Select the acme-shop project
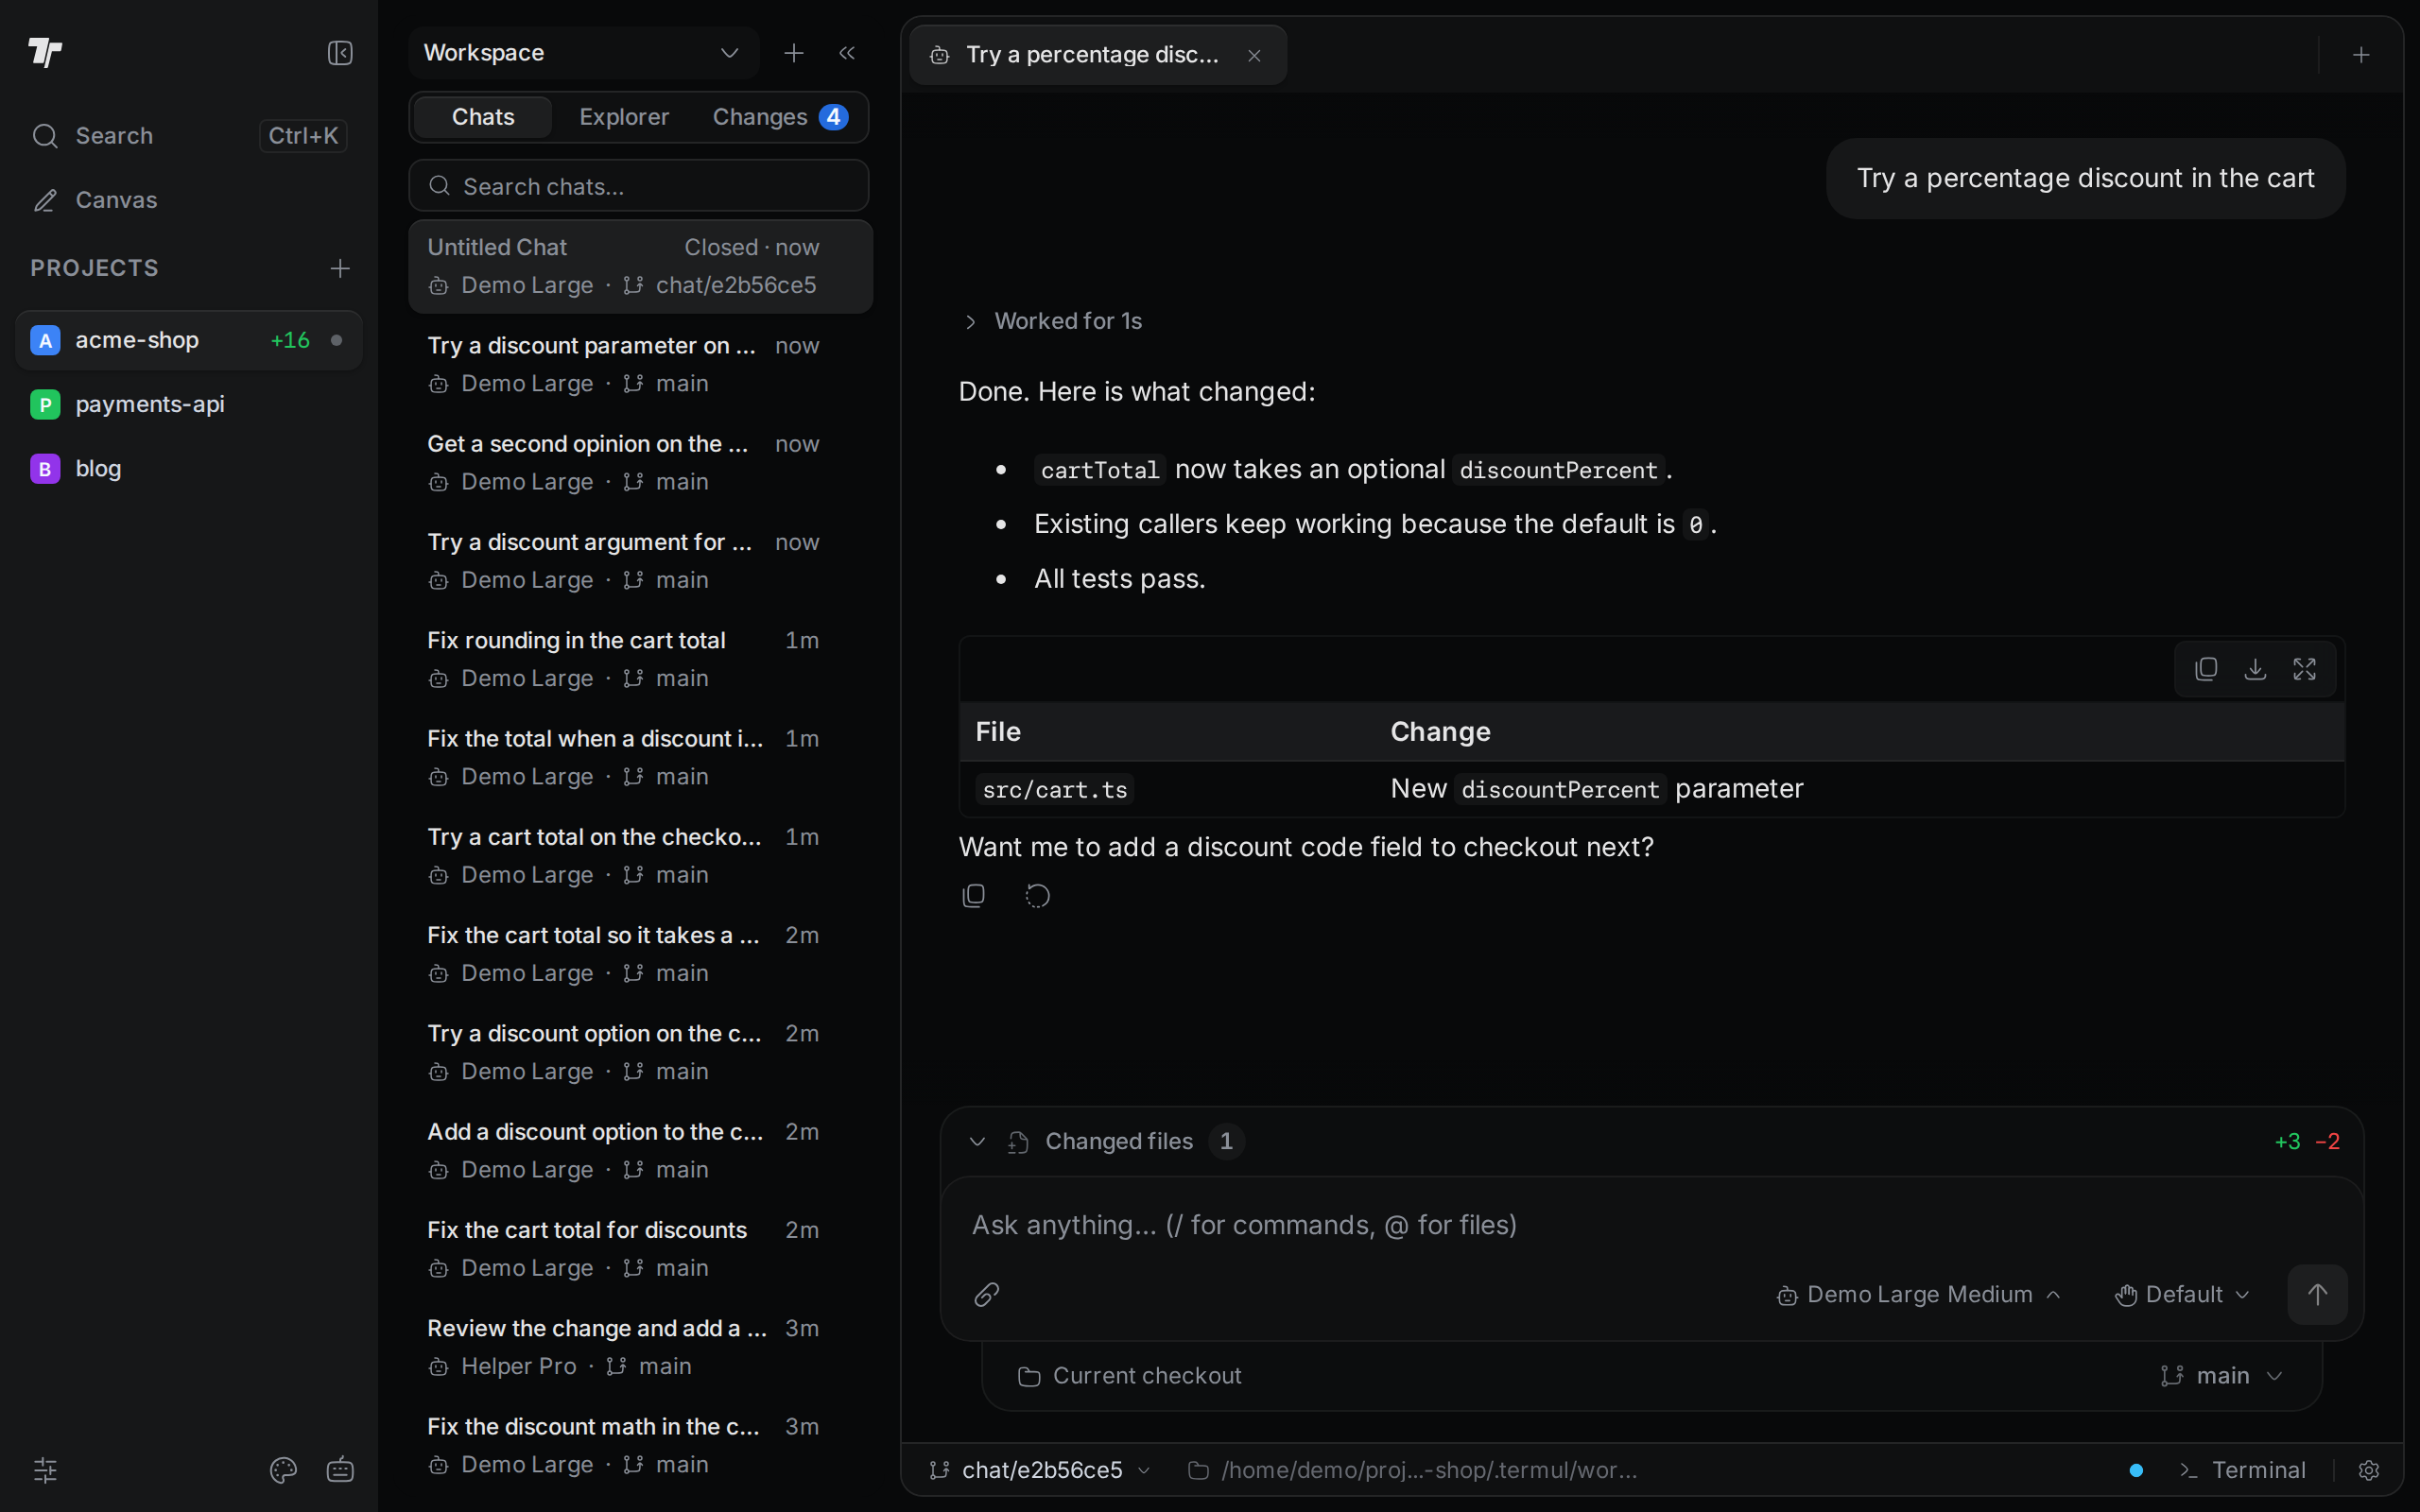Image resolution: width=2420 pixels, height=1512 pixels. click(x=189, y=340)
